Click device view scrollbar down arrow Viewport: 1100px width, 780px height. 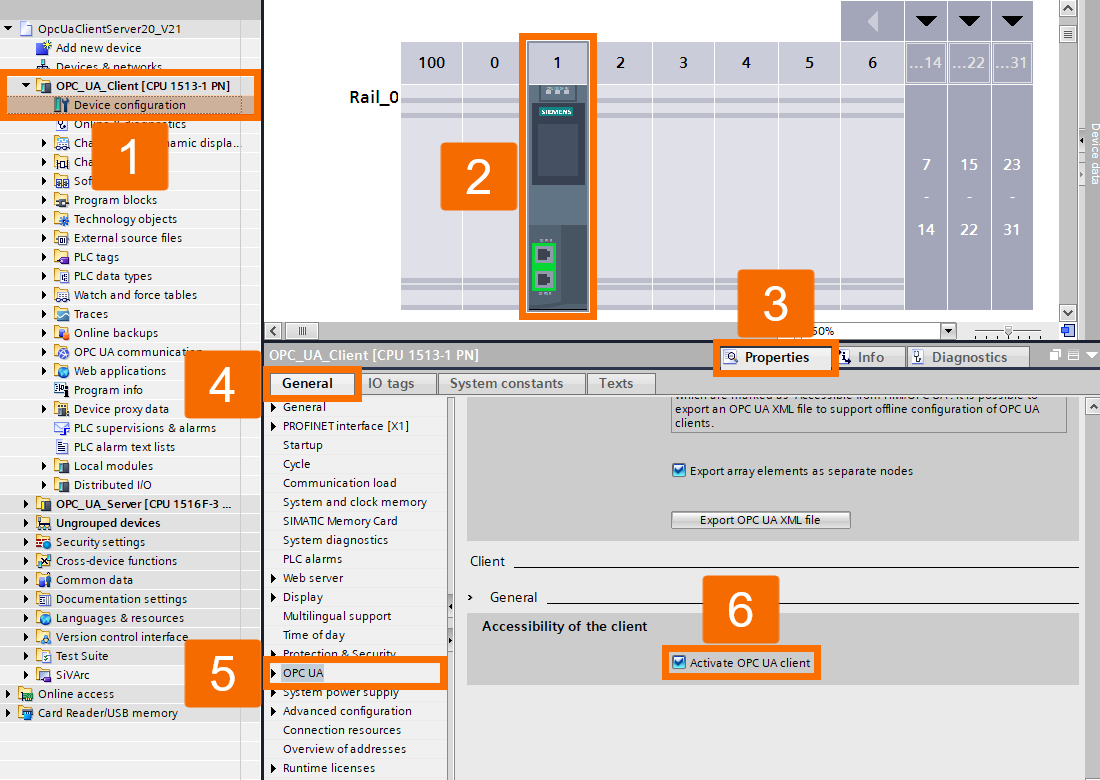click(x=1068, y=313)
